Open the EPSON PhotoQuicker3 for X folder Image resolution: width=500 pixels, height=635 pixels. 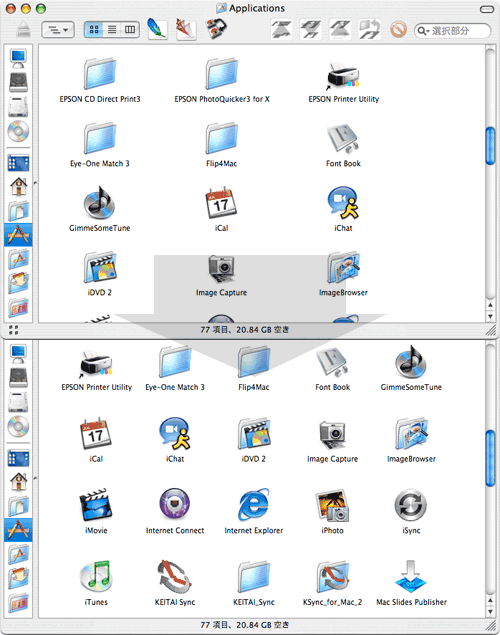[x=221, y=75]
